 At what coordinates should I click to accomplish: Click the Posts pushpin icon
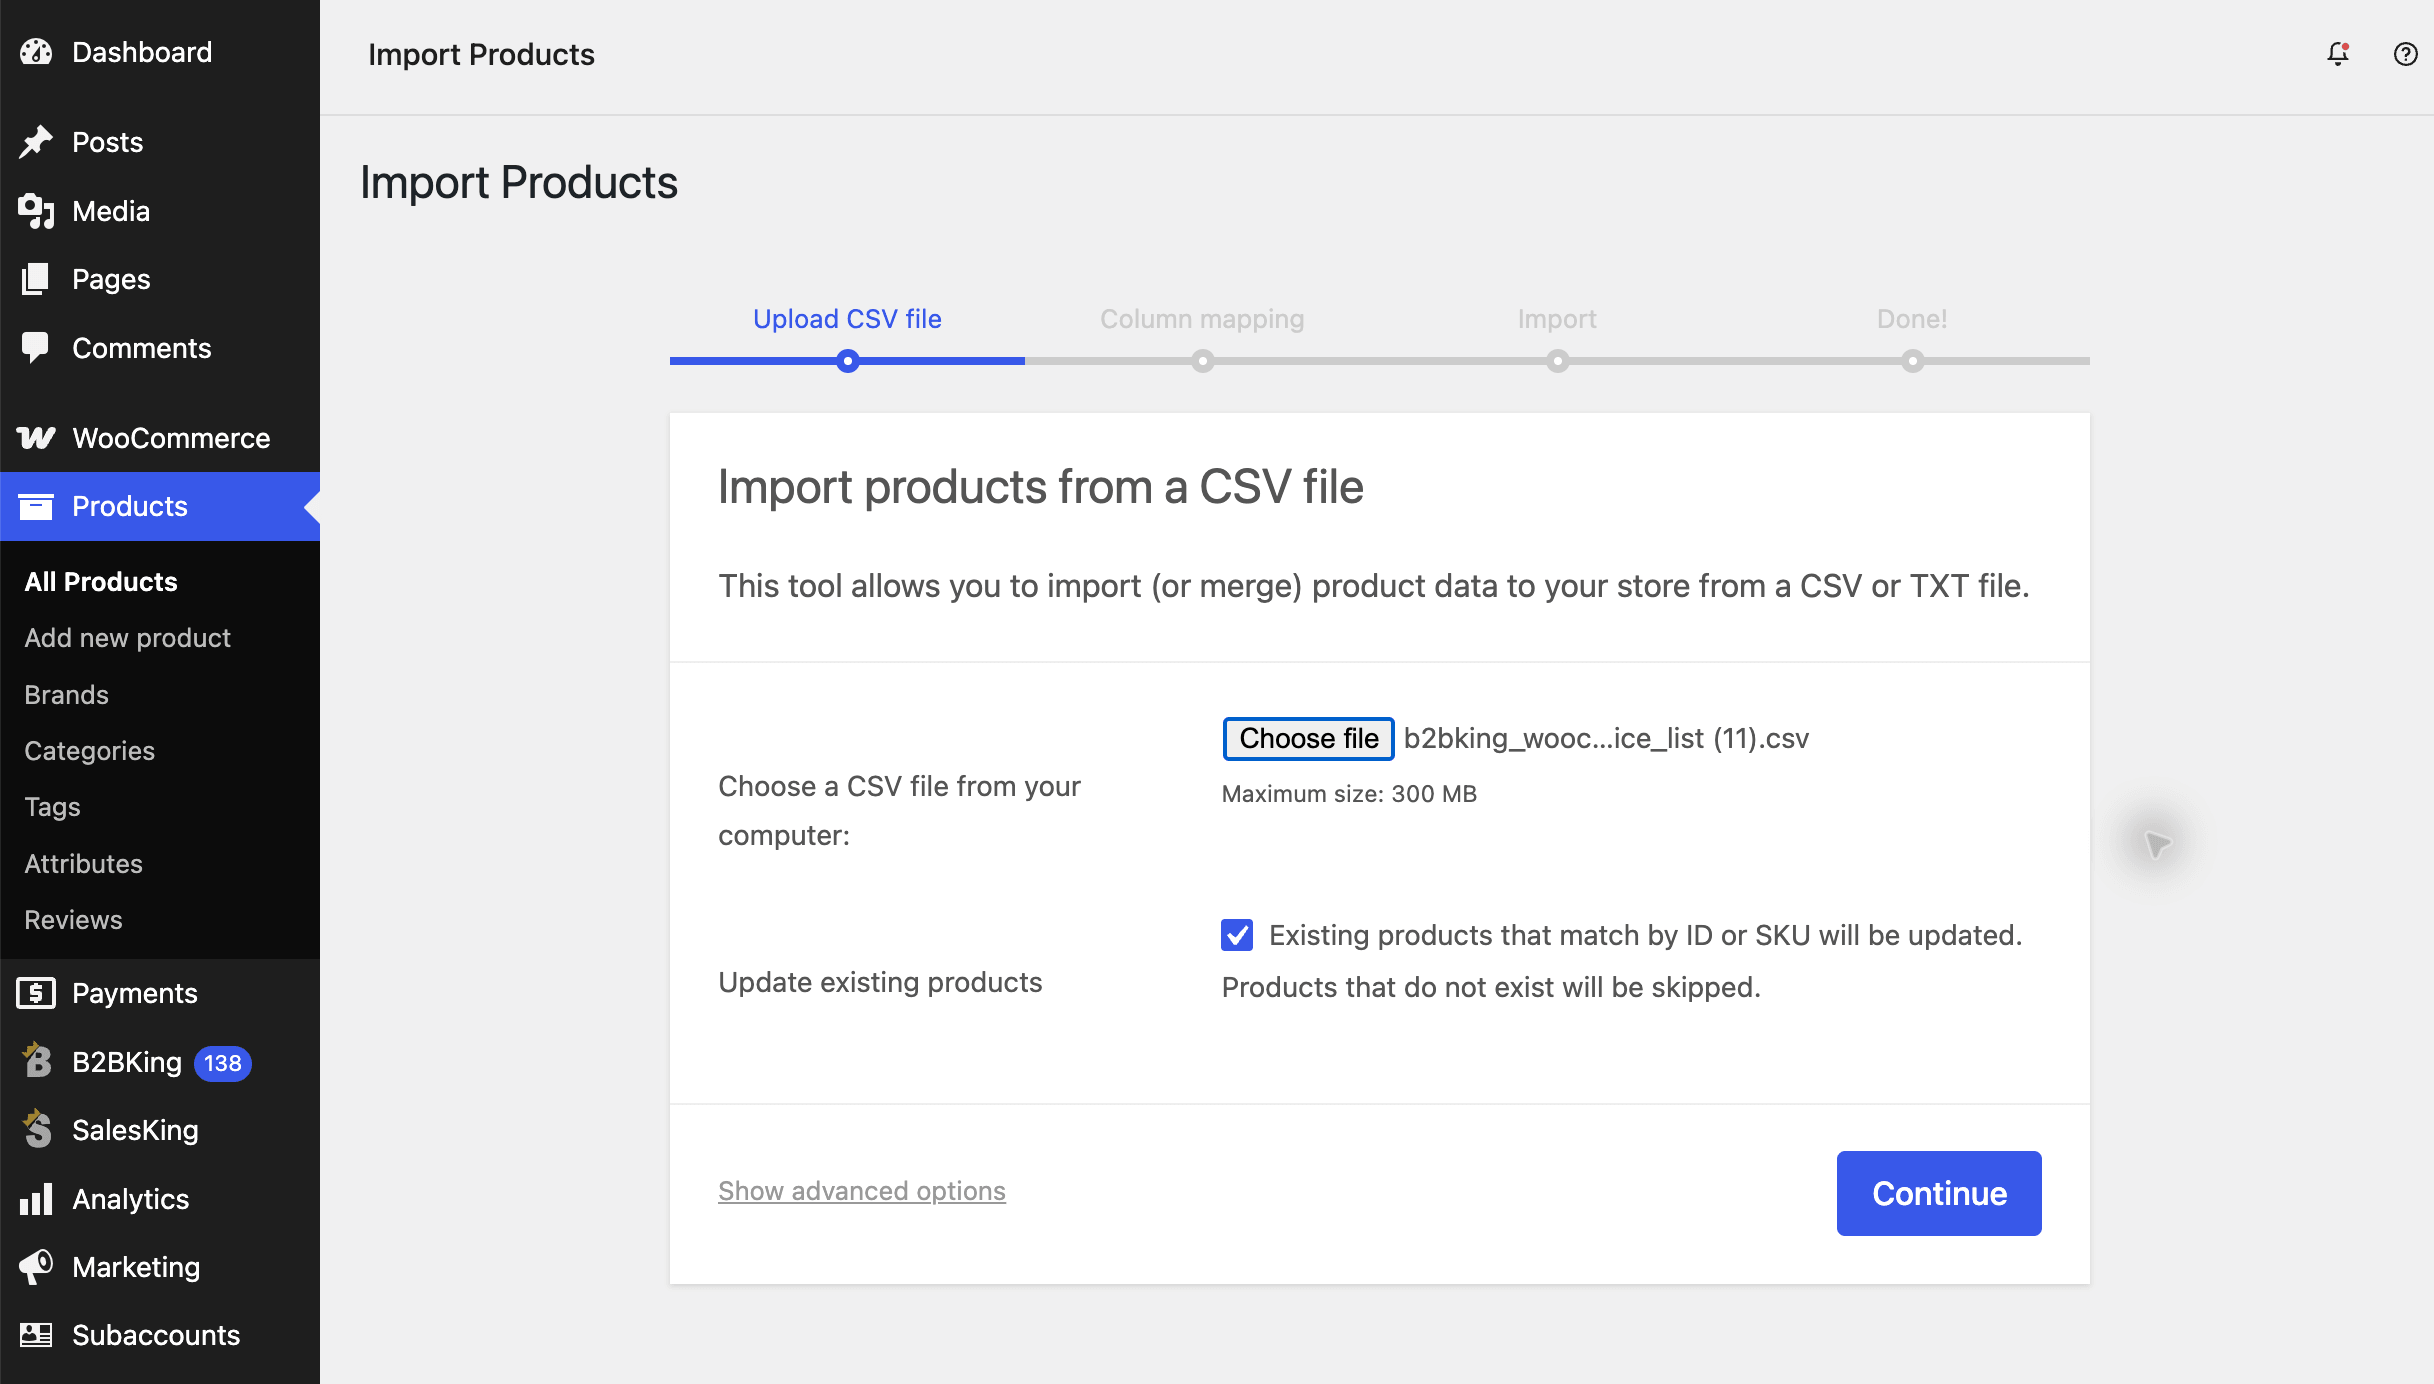click(36, 142)
